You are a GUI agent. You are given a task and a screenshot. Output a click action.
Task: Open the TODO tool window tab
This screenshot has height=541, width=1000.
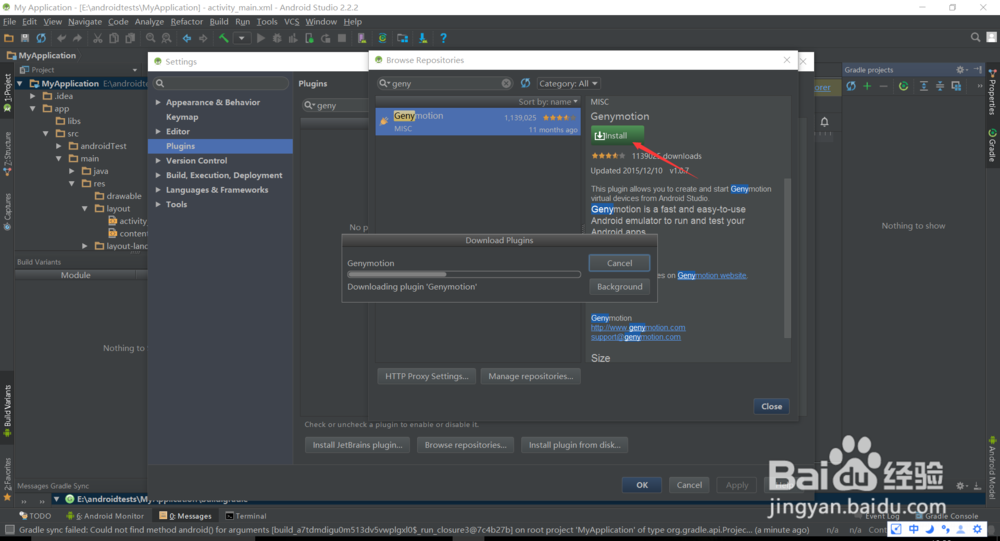click(35, 515)
